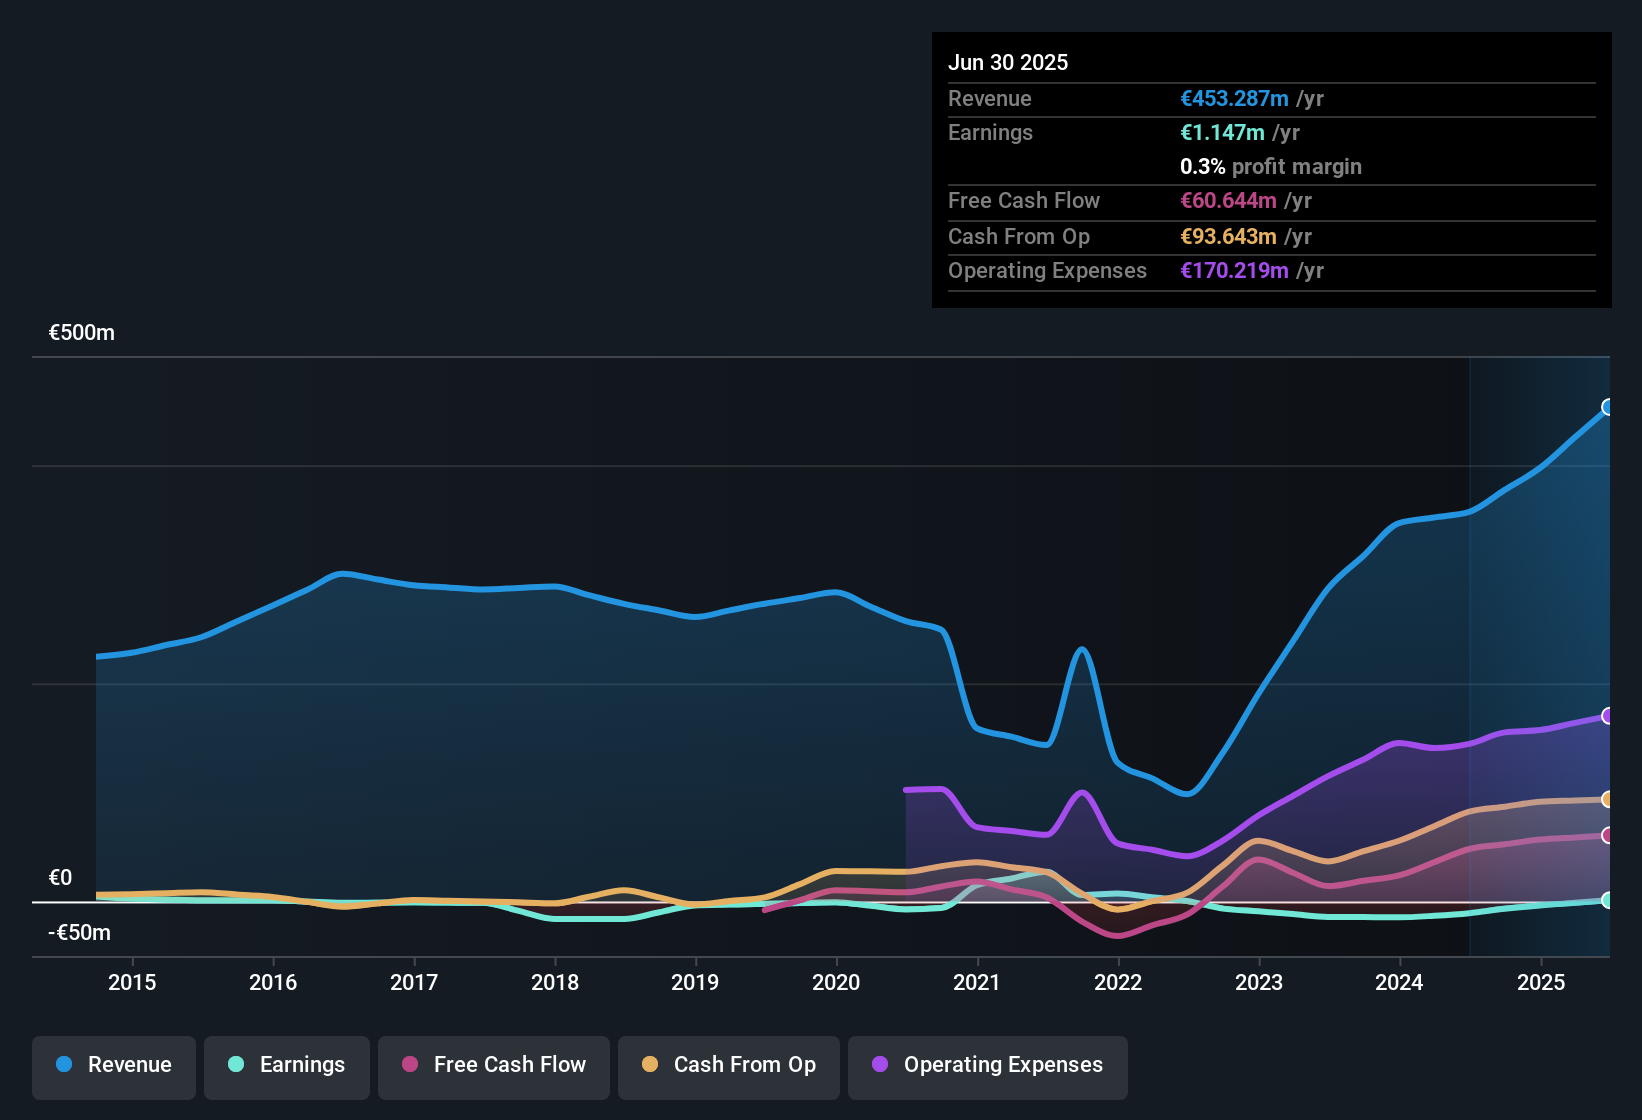
Task: Select the Operating Expenses endpoint marker
Action: pos(1608,716)
